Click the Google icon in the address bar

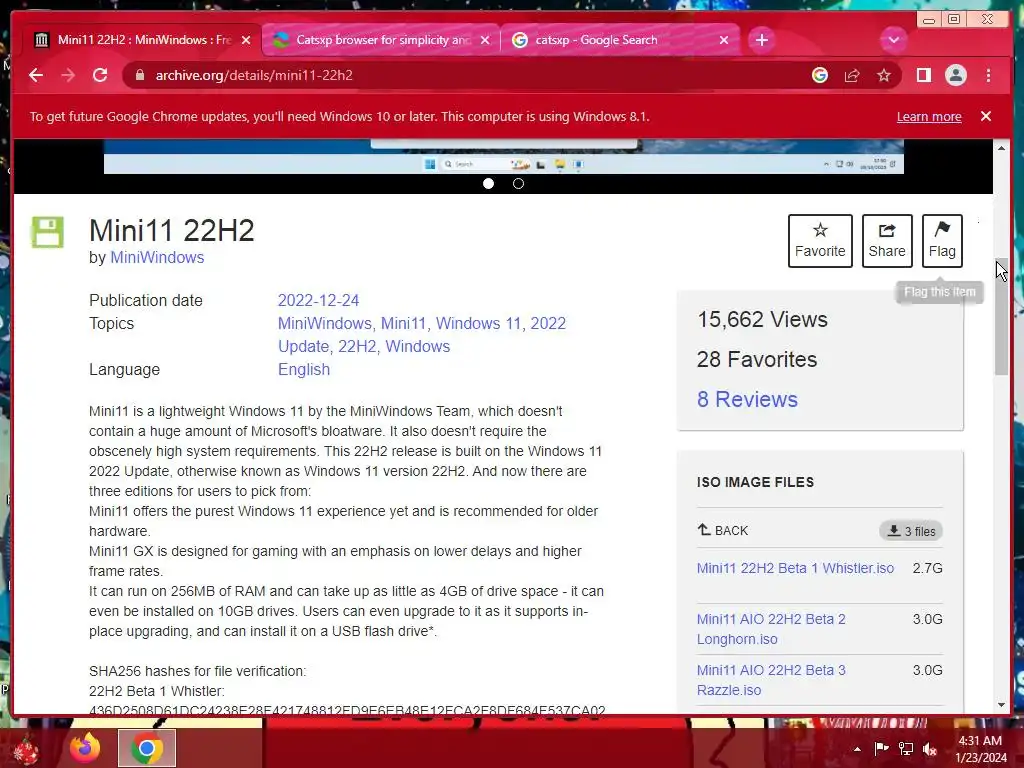[820, 75]
